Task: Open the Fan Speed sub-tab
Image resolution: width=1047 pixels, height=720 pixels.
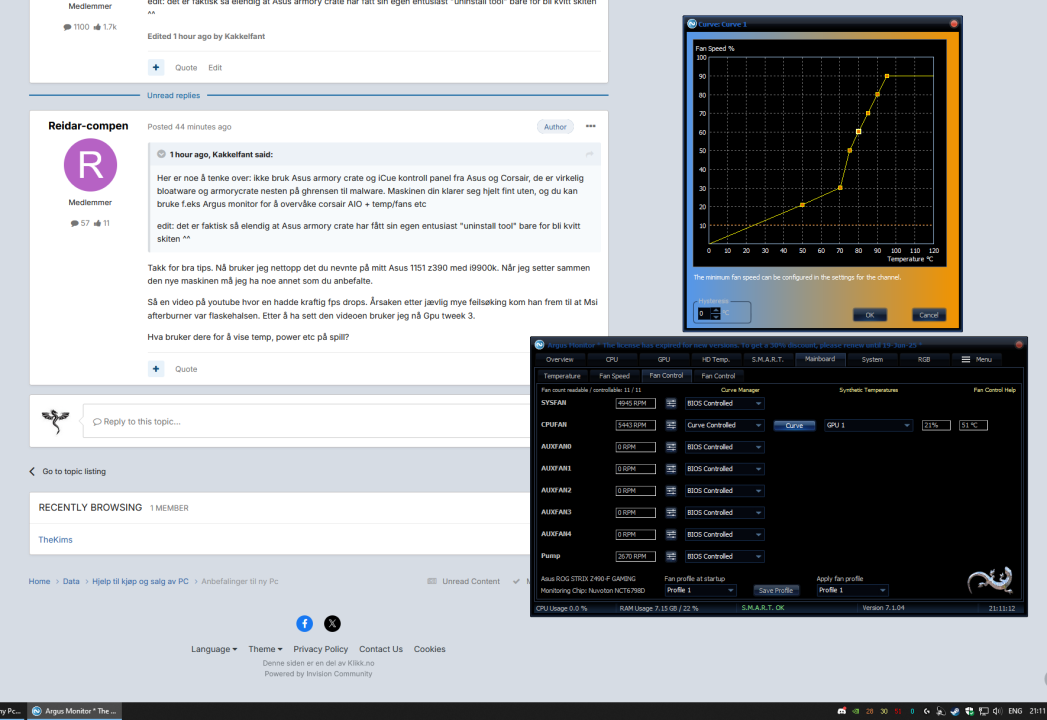Action: [614, 376]
